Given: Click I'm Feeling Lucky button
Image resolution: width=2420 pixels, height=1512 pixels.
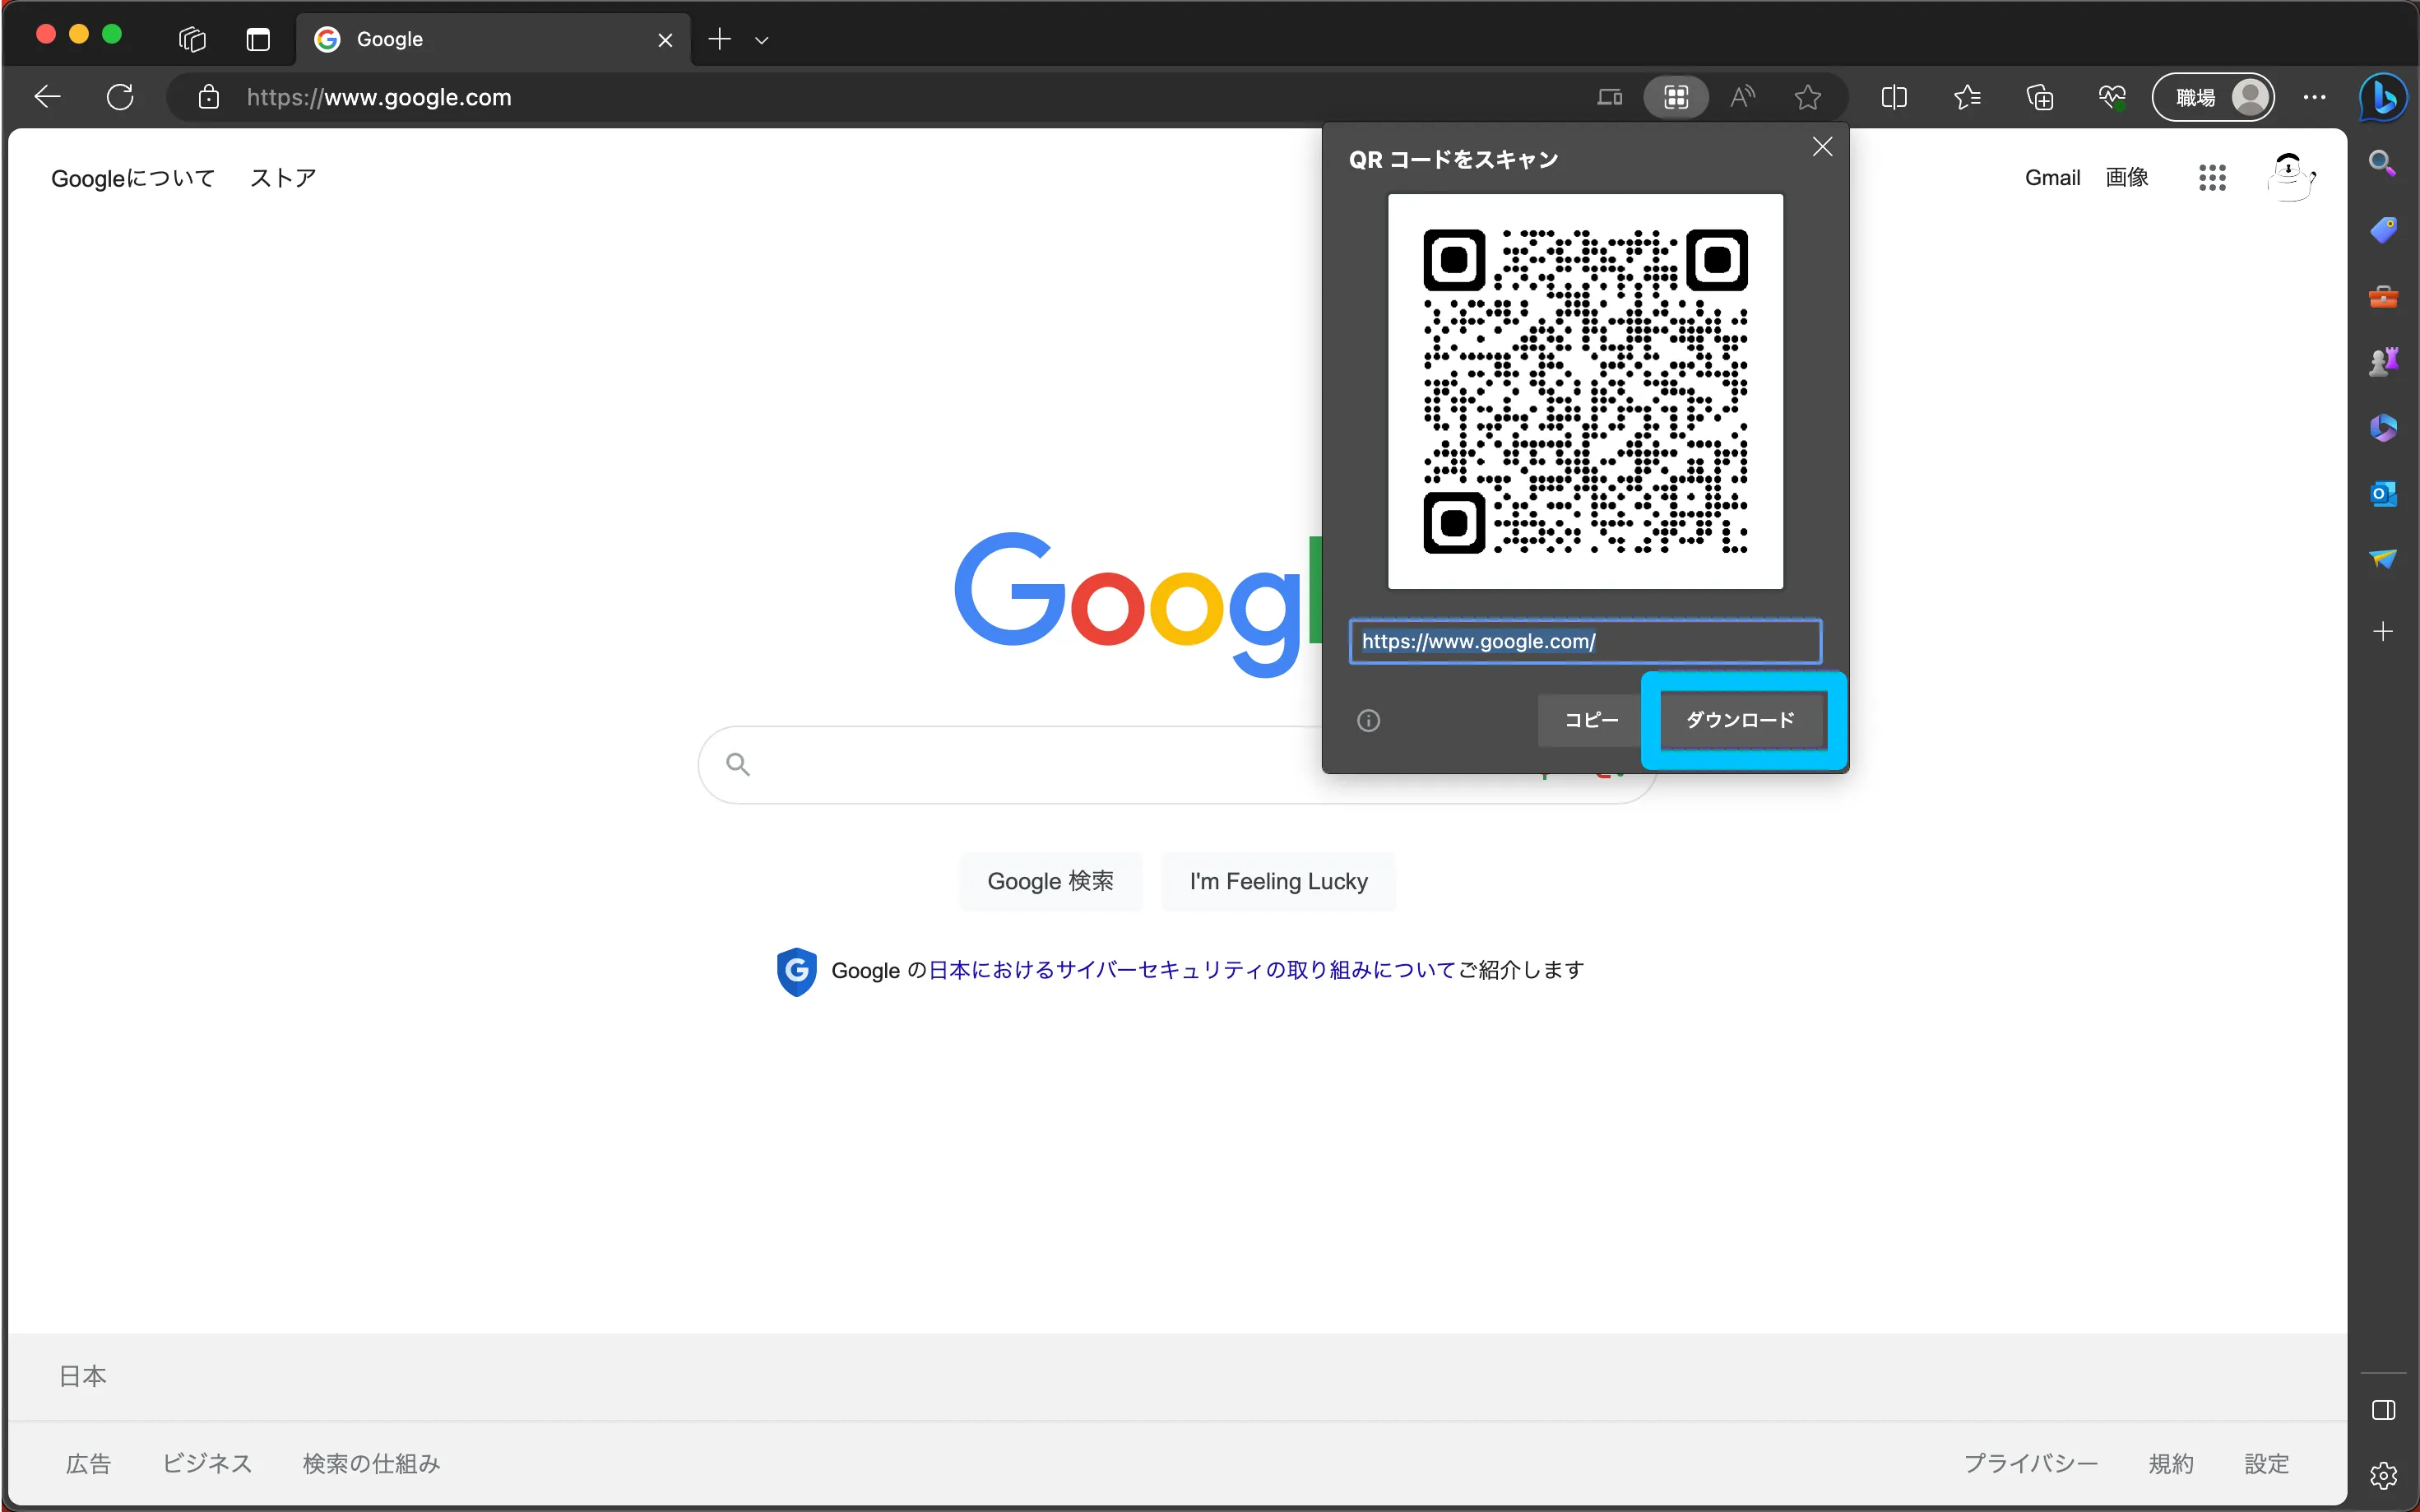Looking at the screenshot, I should 1278,881.
